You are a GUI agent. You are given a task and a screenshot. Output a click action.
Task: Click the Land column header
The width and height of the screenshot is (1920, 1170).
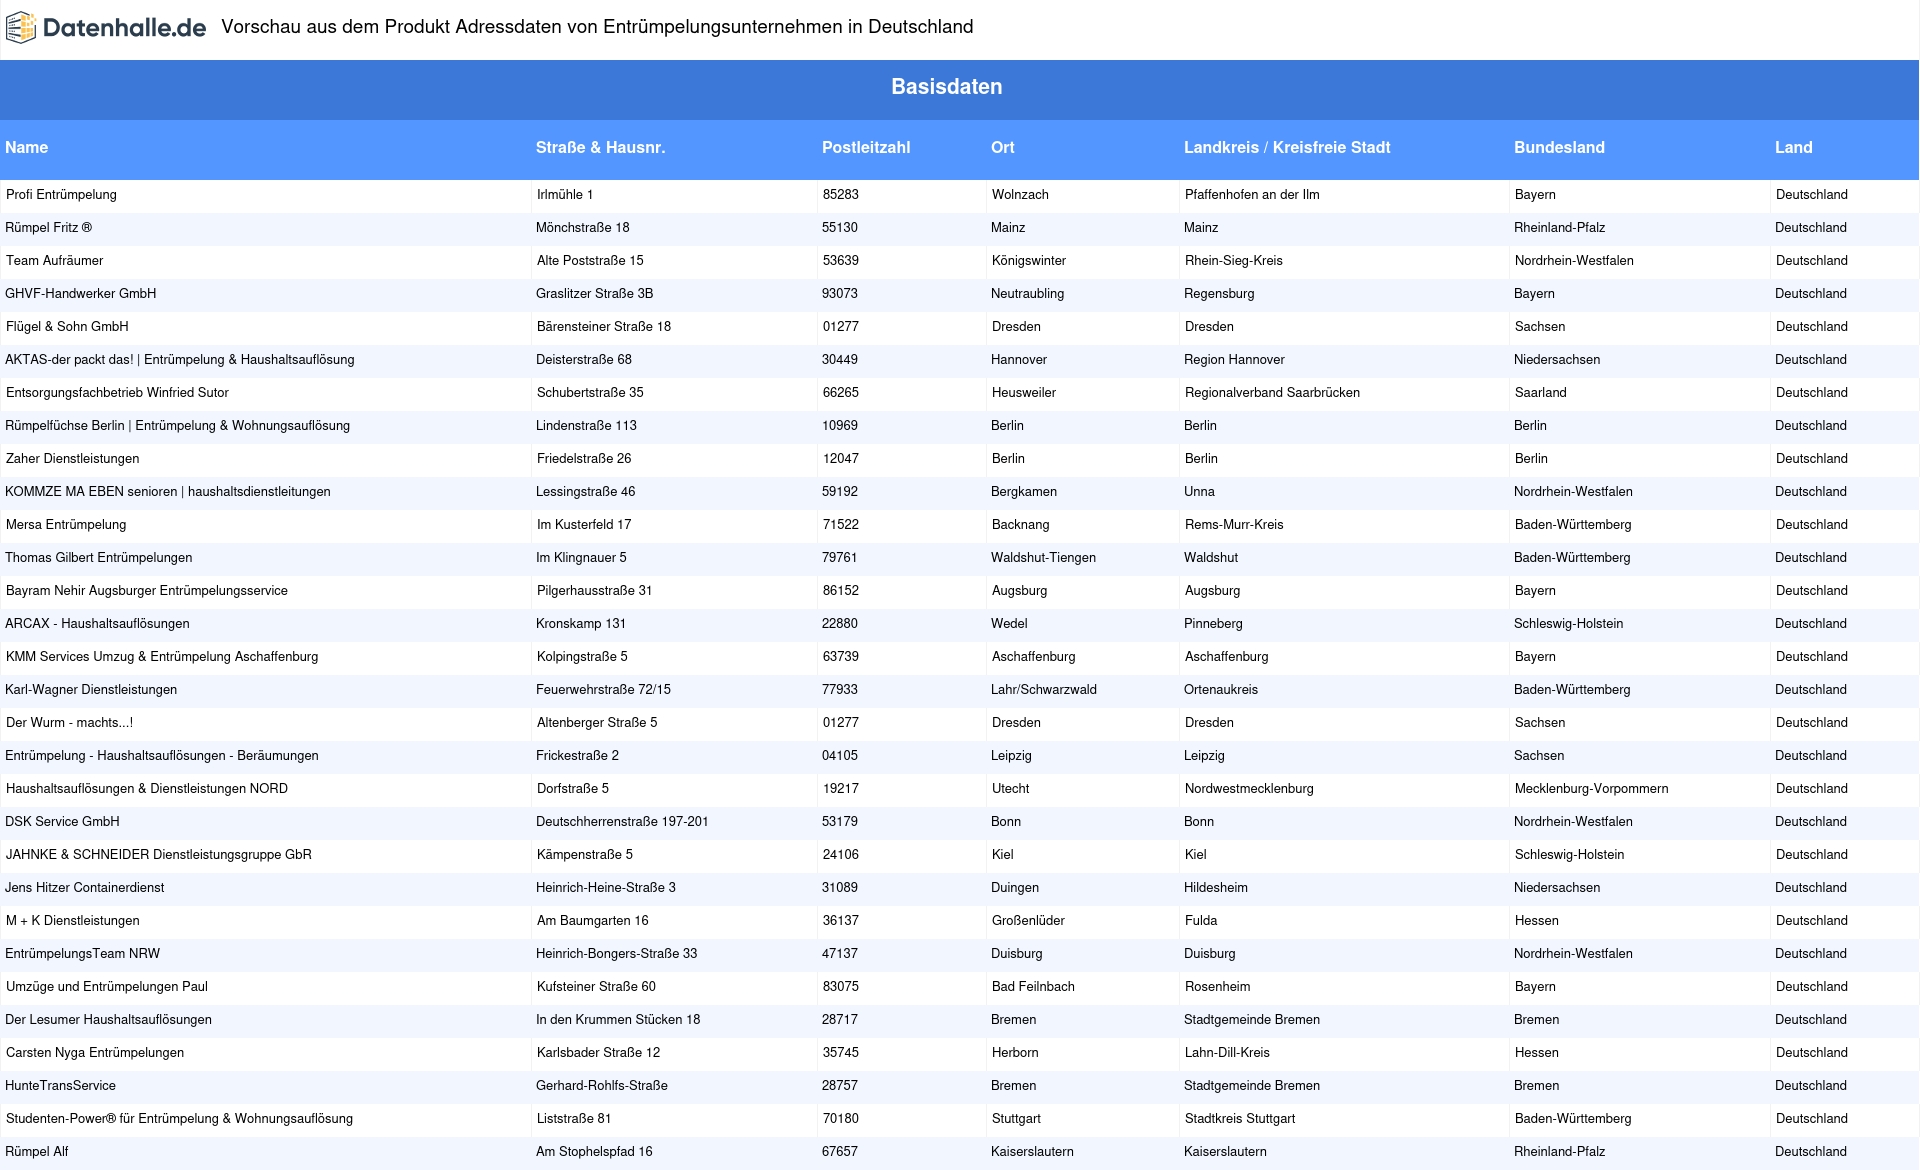1794,147
